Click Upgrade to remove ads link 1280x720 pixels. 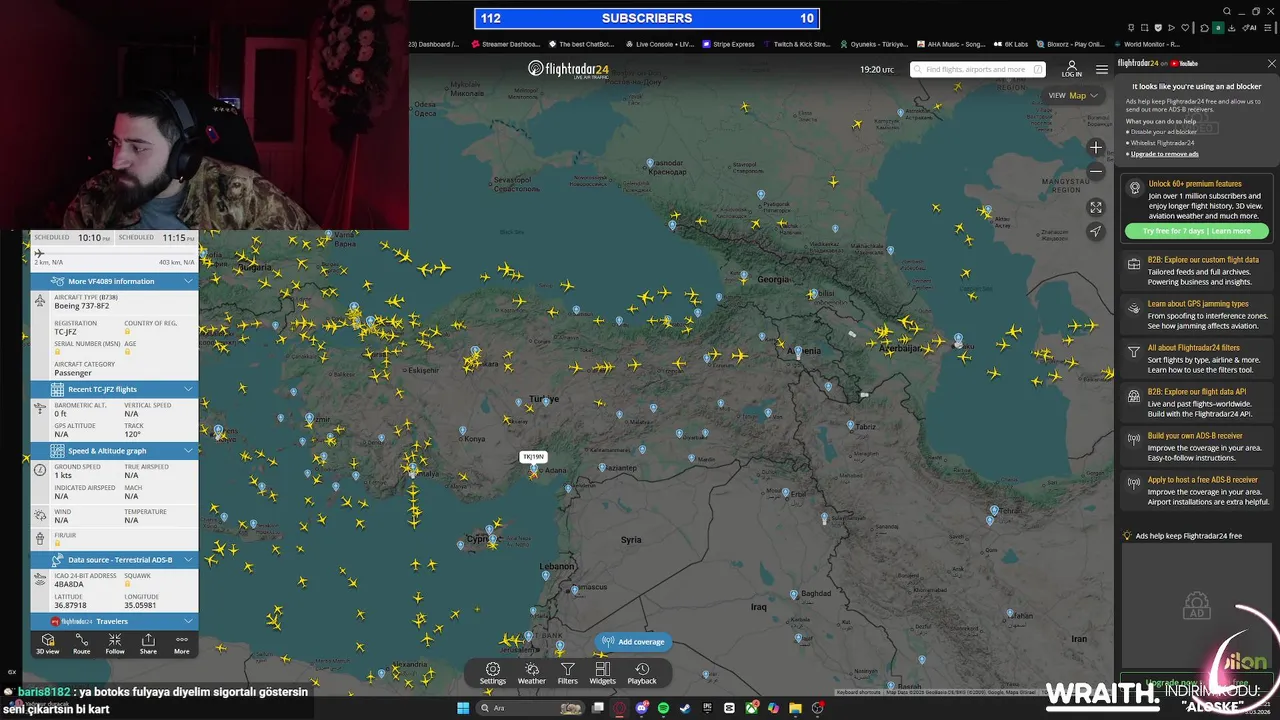(1164, 154)
